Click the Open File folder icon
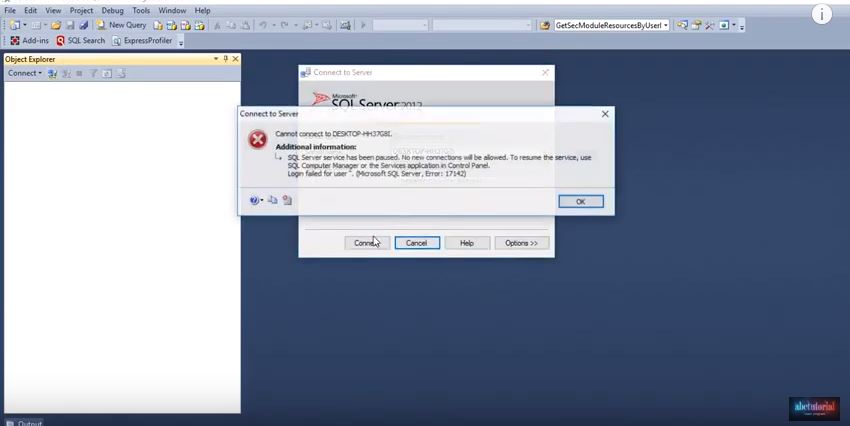Screen dimensions: 850x426 coord(56,25)
